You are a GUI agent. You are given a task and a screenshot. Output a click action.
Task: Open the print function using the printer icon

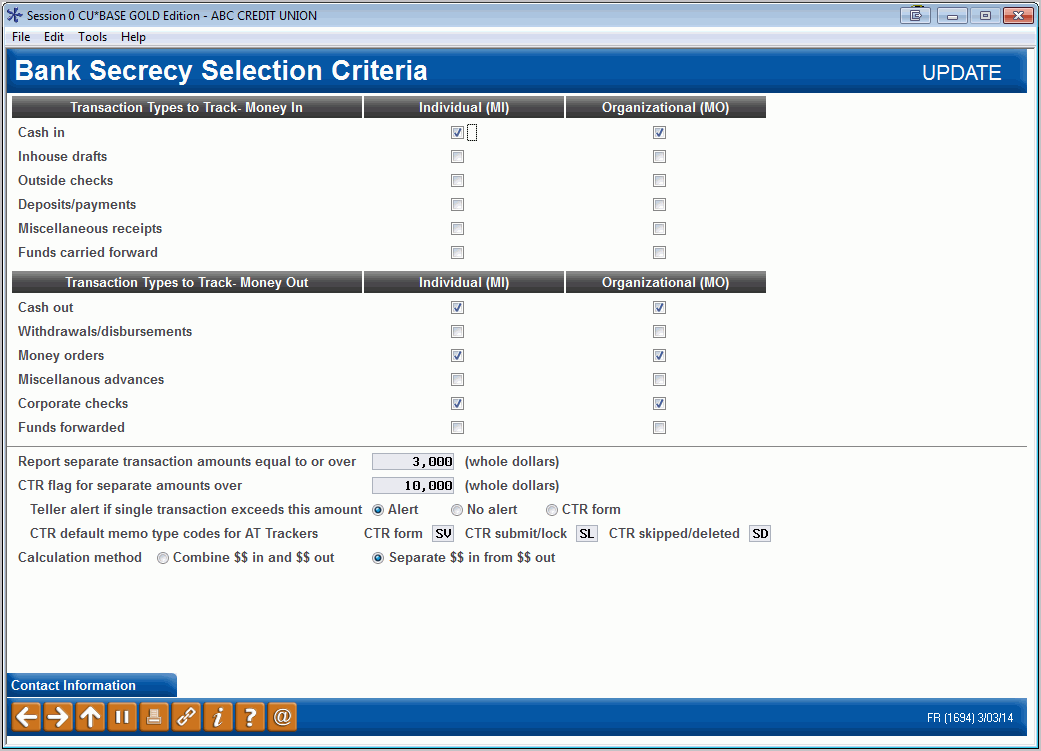154,716
